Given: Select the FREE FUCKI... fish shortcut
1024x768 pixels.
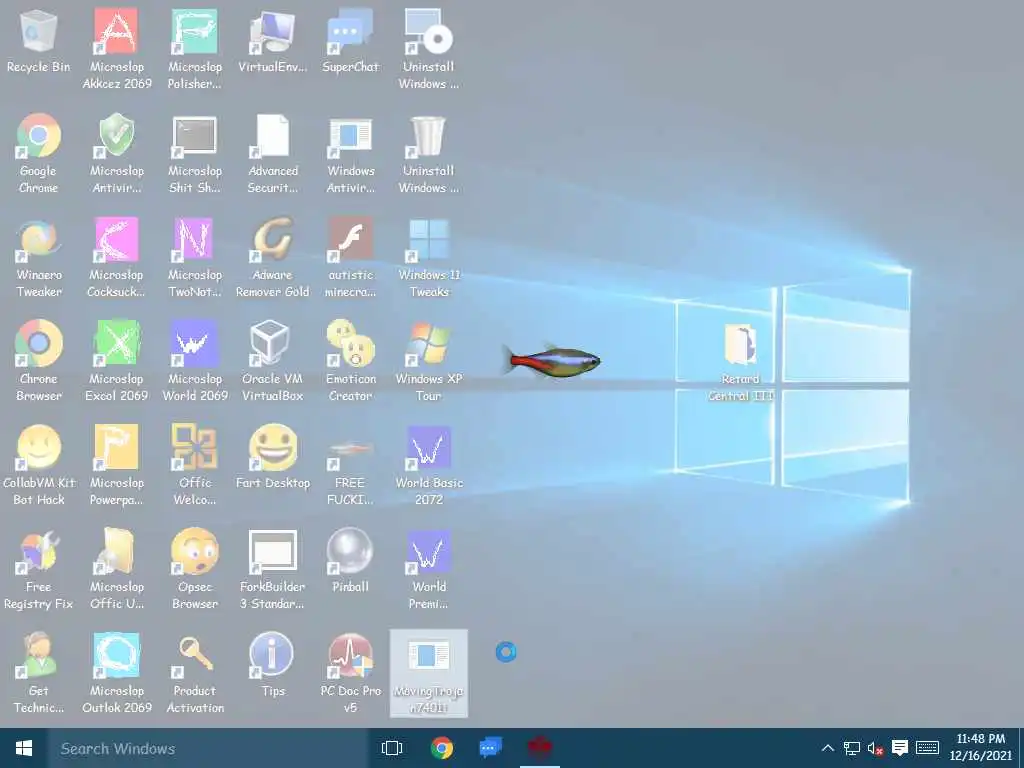Looking at the screenshot, I should click(351, 465).
